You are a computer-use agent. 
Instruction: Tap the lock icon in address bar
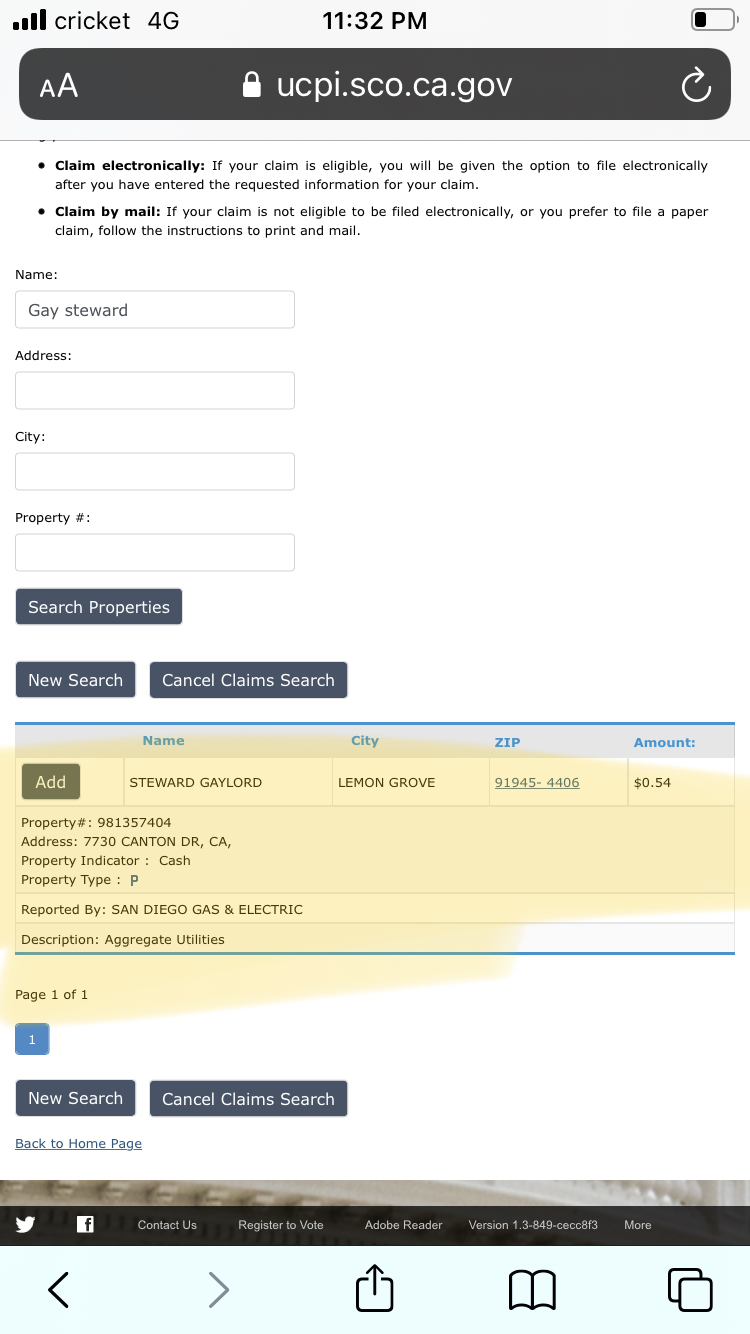(253, 85)
